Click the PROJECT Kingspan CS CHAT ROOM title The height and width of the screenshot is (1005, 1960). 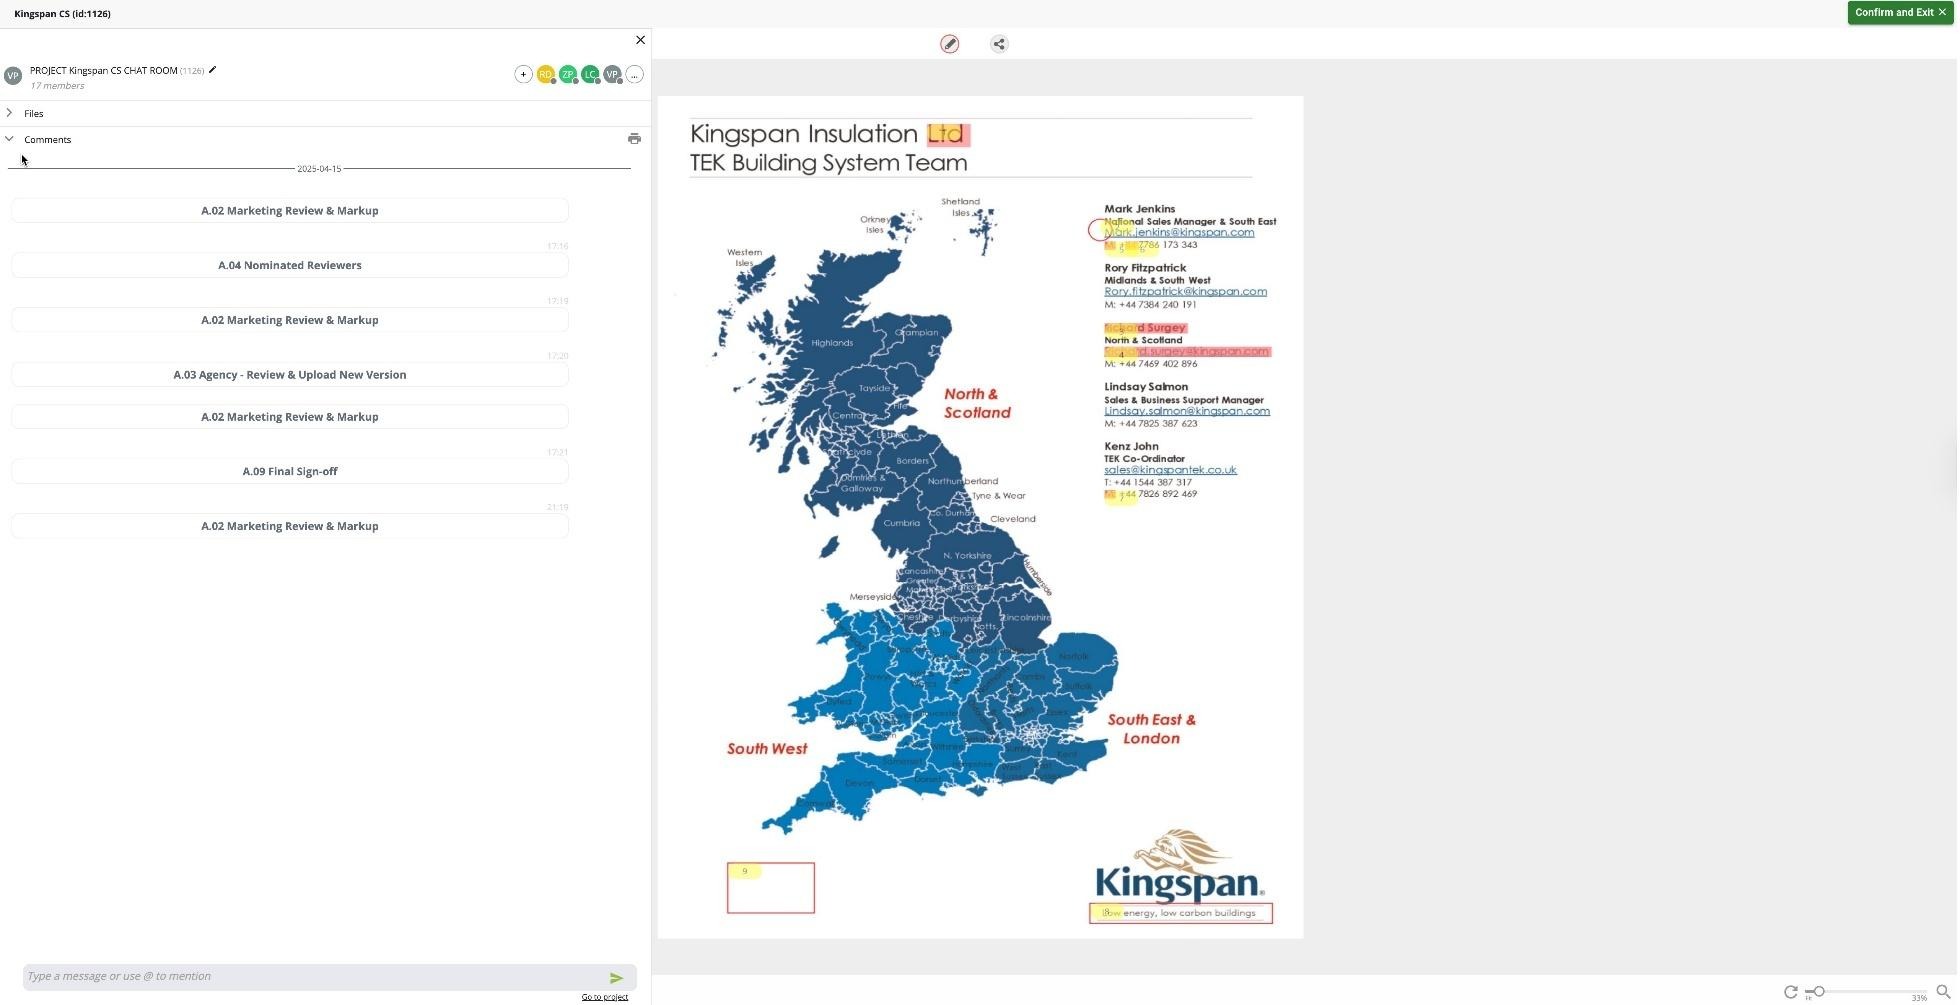point(104,71)
